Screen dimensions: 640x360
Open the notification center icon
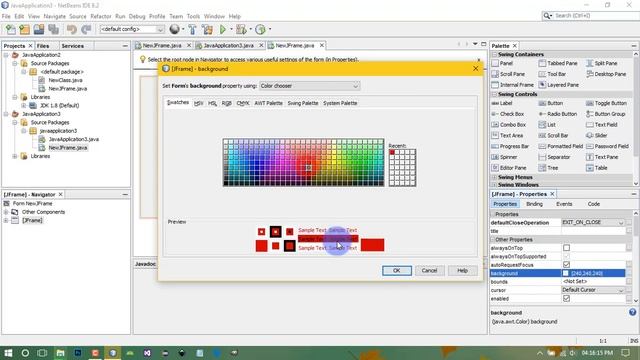(x=625, y=353)
